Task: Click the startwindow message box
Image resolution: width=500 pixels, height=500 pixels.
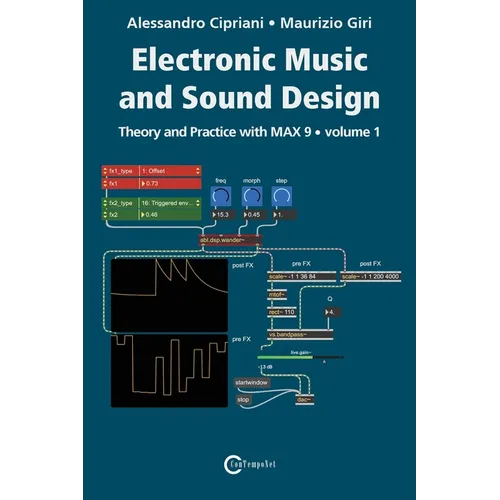Action: point(252,383)
